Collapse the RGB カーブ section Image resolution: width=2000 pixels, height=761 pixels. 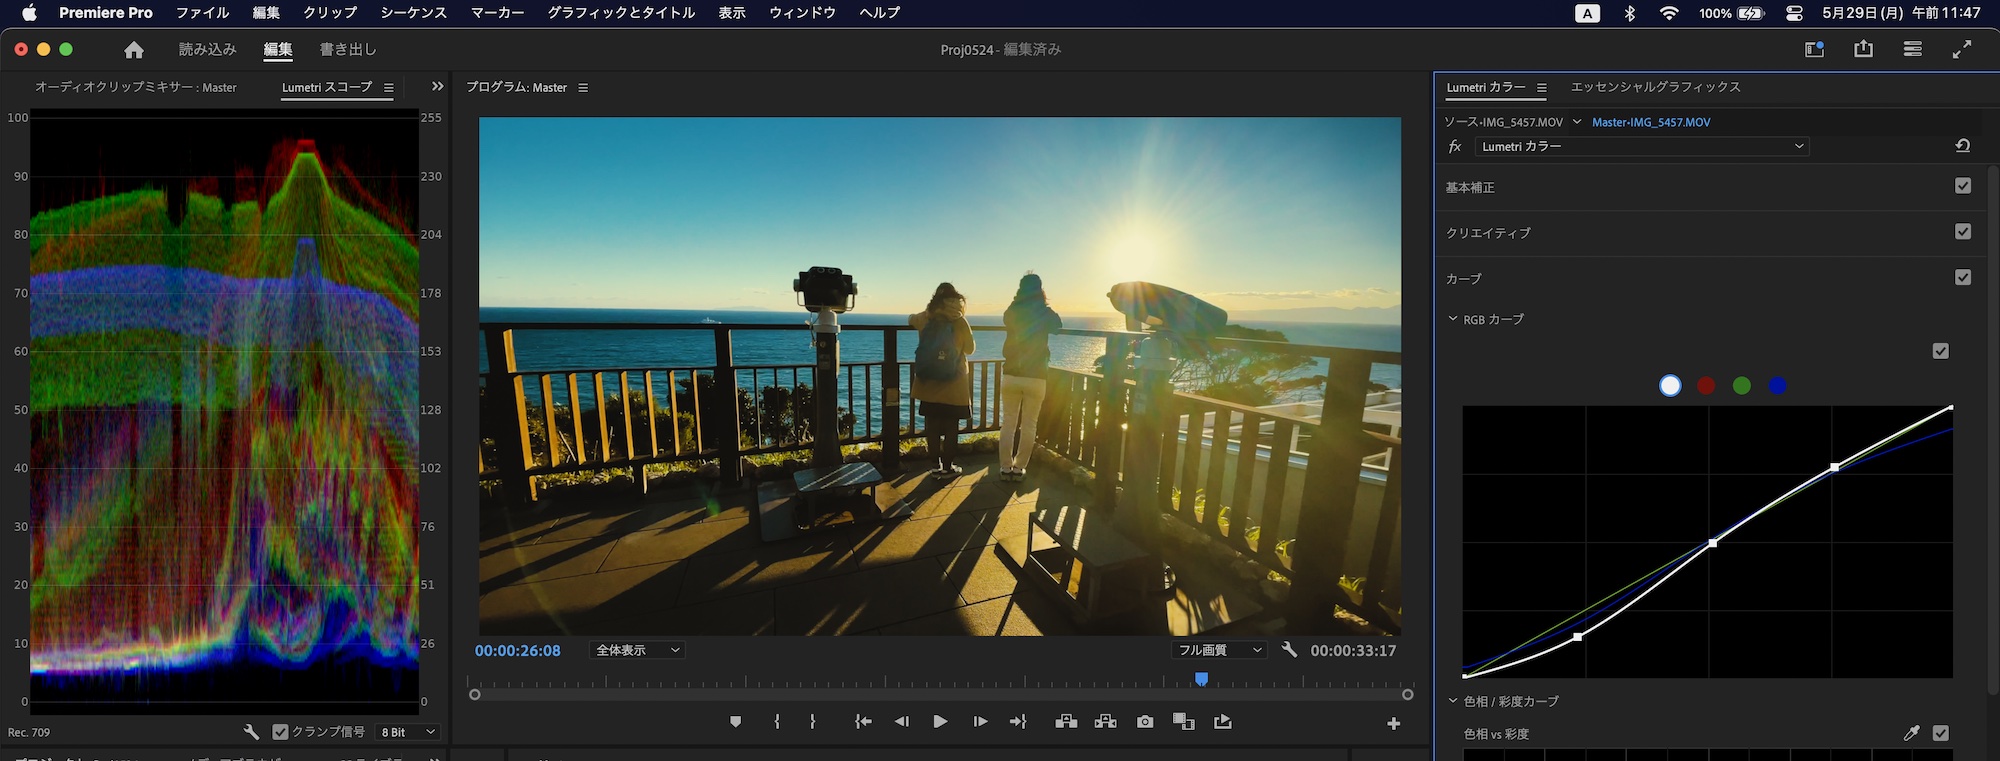(x=1453, y=319)
